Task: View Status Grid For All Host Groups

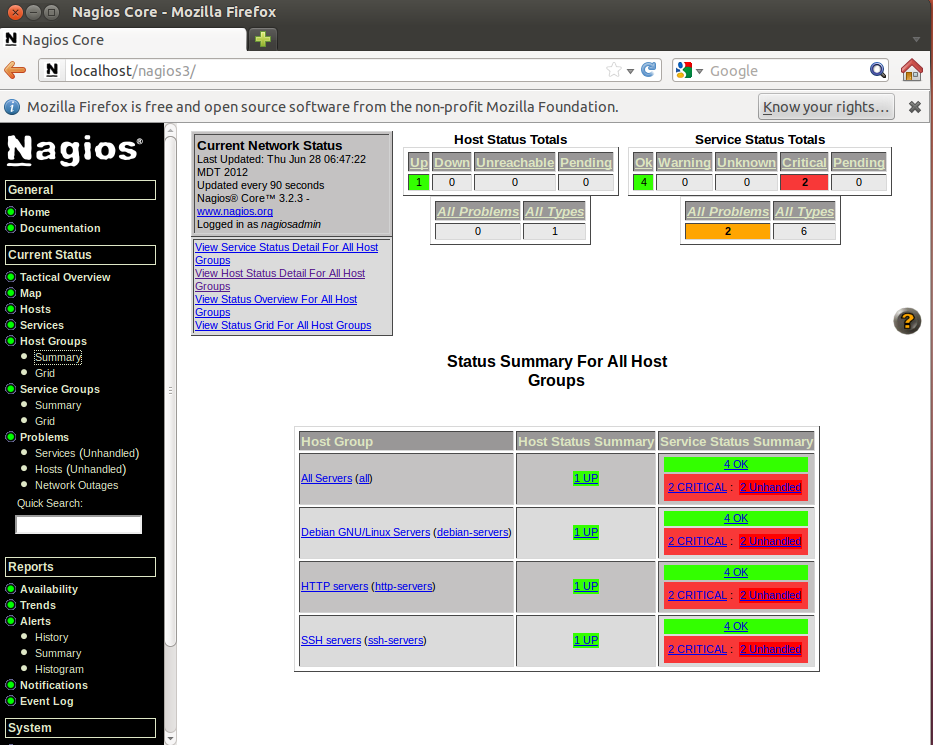Action: click(283, 325)
